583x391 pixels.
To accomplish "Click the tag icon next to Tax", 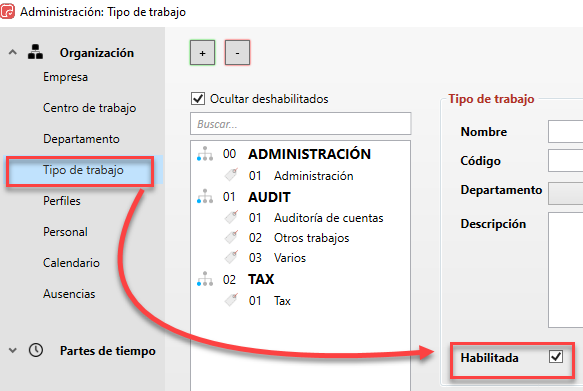I will pos(231,300).
